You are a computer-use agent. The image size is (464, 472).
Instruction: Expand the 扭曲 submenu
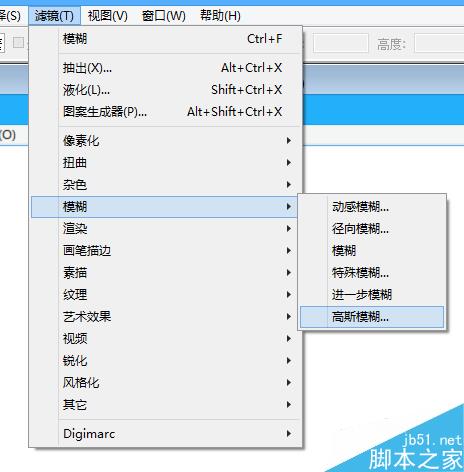[x=166, y=163]
